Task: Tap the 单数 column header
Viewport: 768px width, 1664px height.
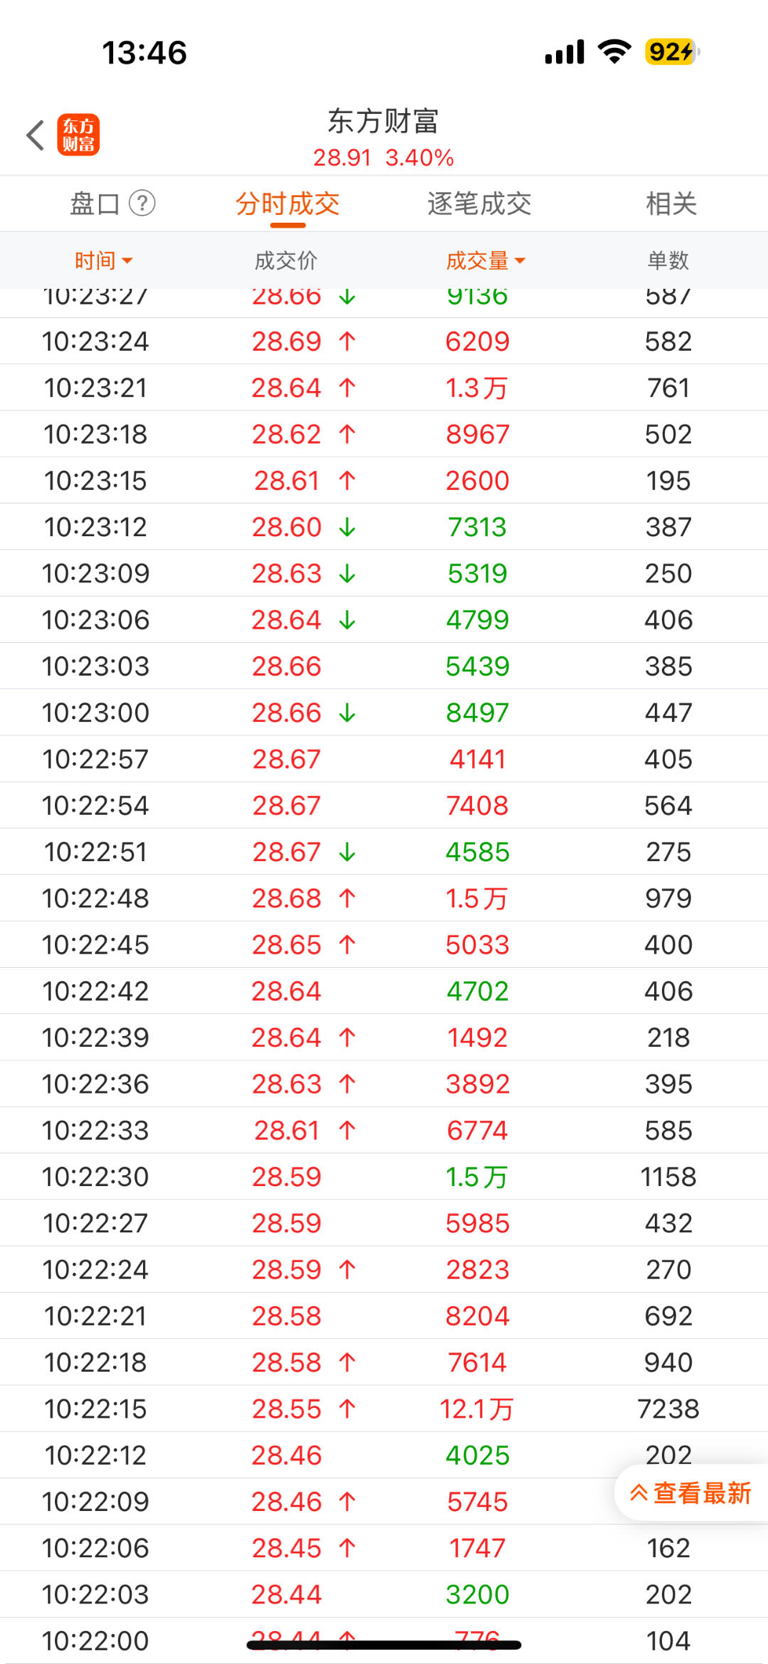Action: pos(668,261)
